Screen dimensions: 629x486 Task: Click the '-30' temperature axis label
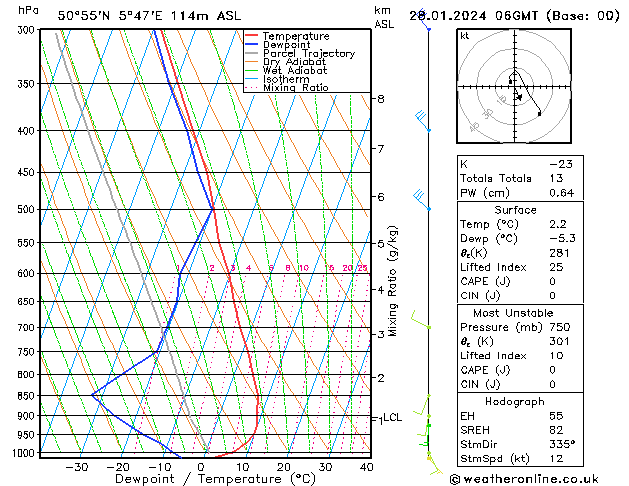pyautogui.click(x=77, y=467)
